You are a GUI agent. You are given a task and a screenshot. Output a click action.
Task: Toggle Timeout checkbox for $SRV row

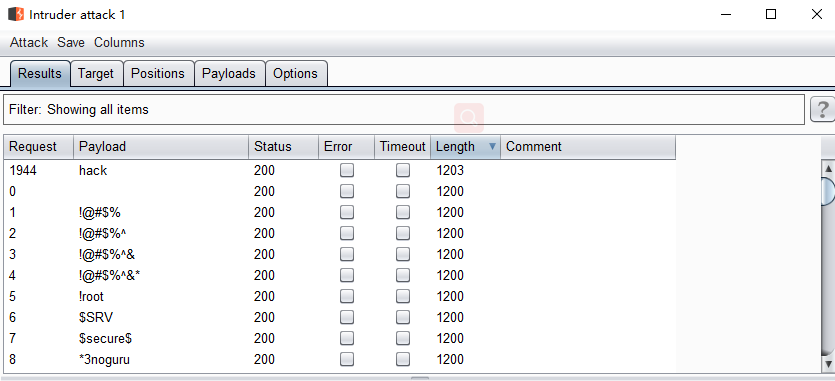[x=403, y=317]
